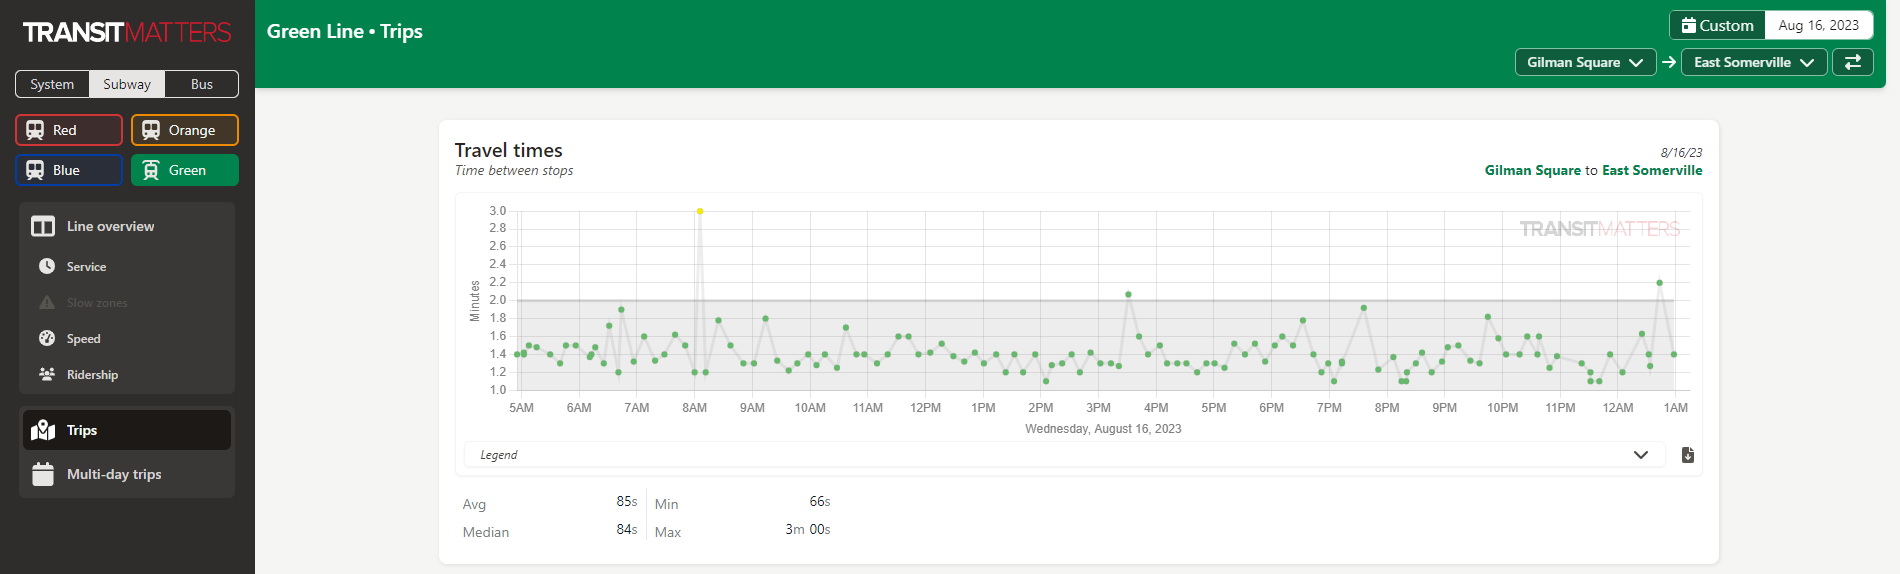Switch to the System view
Viewport: 1900px width, 574px height.
pos(52,84)
